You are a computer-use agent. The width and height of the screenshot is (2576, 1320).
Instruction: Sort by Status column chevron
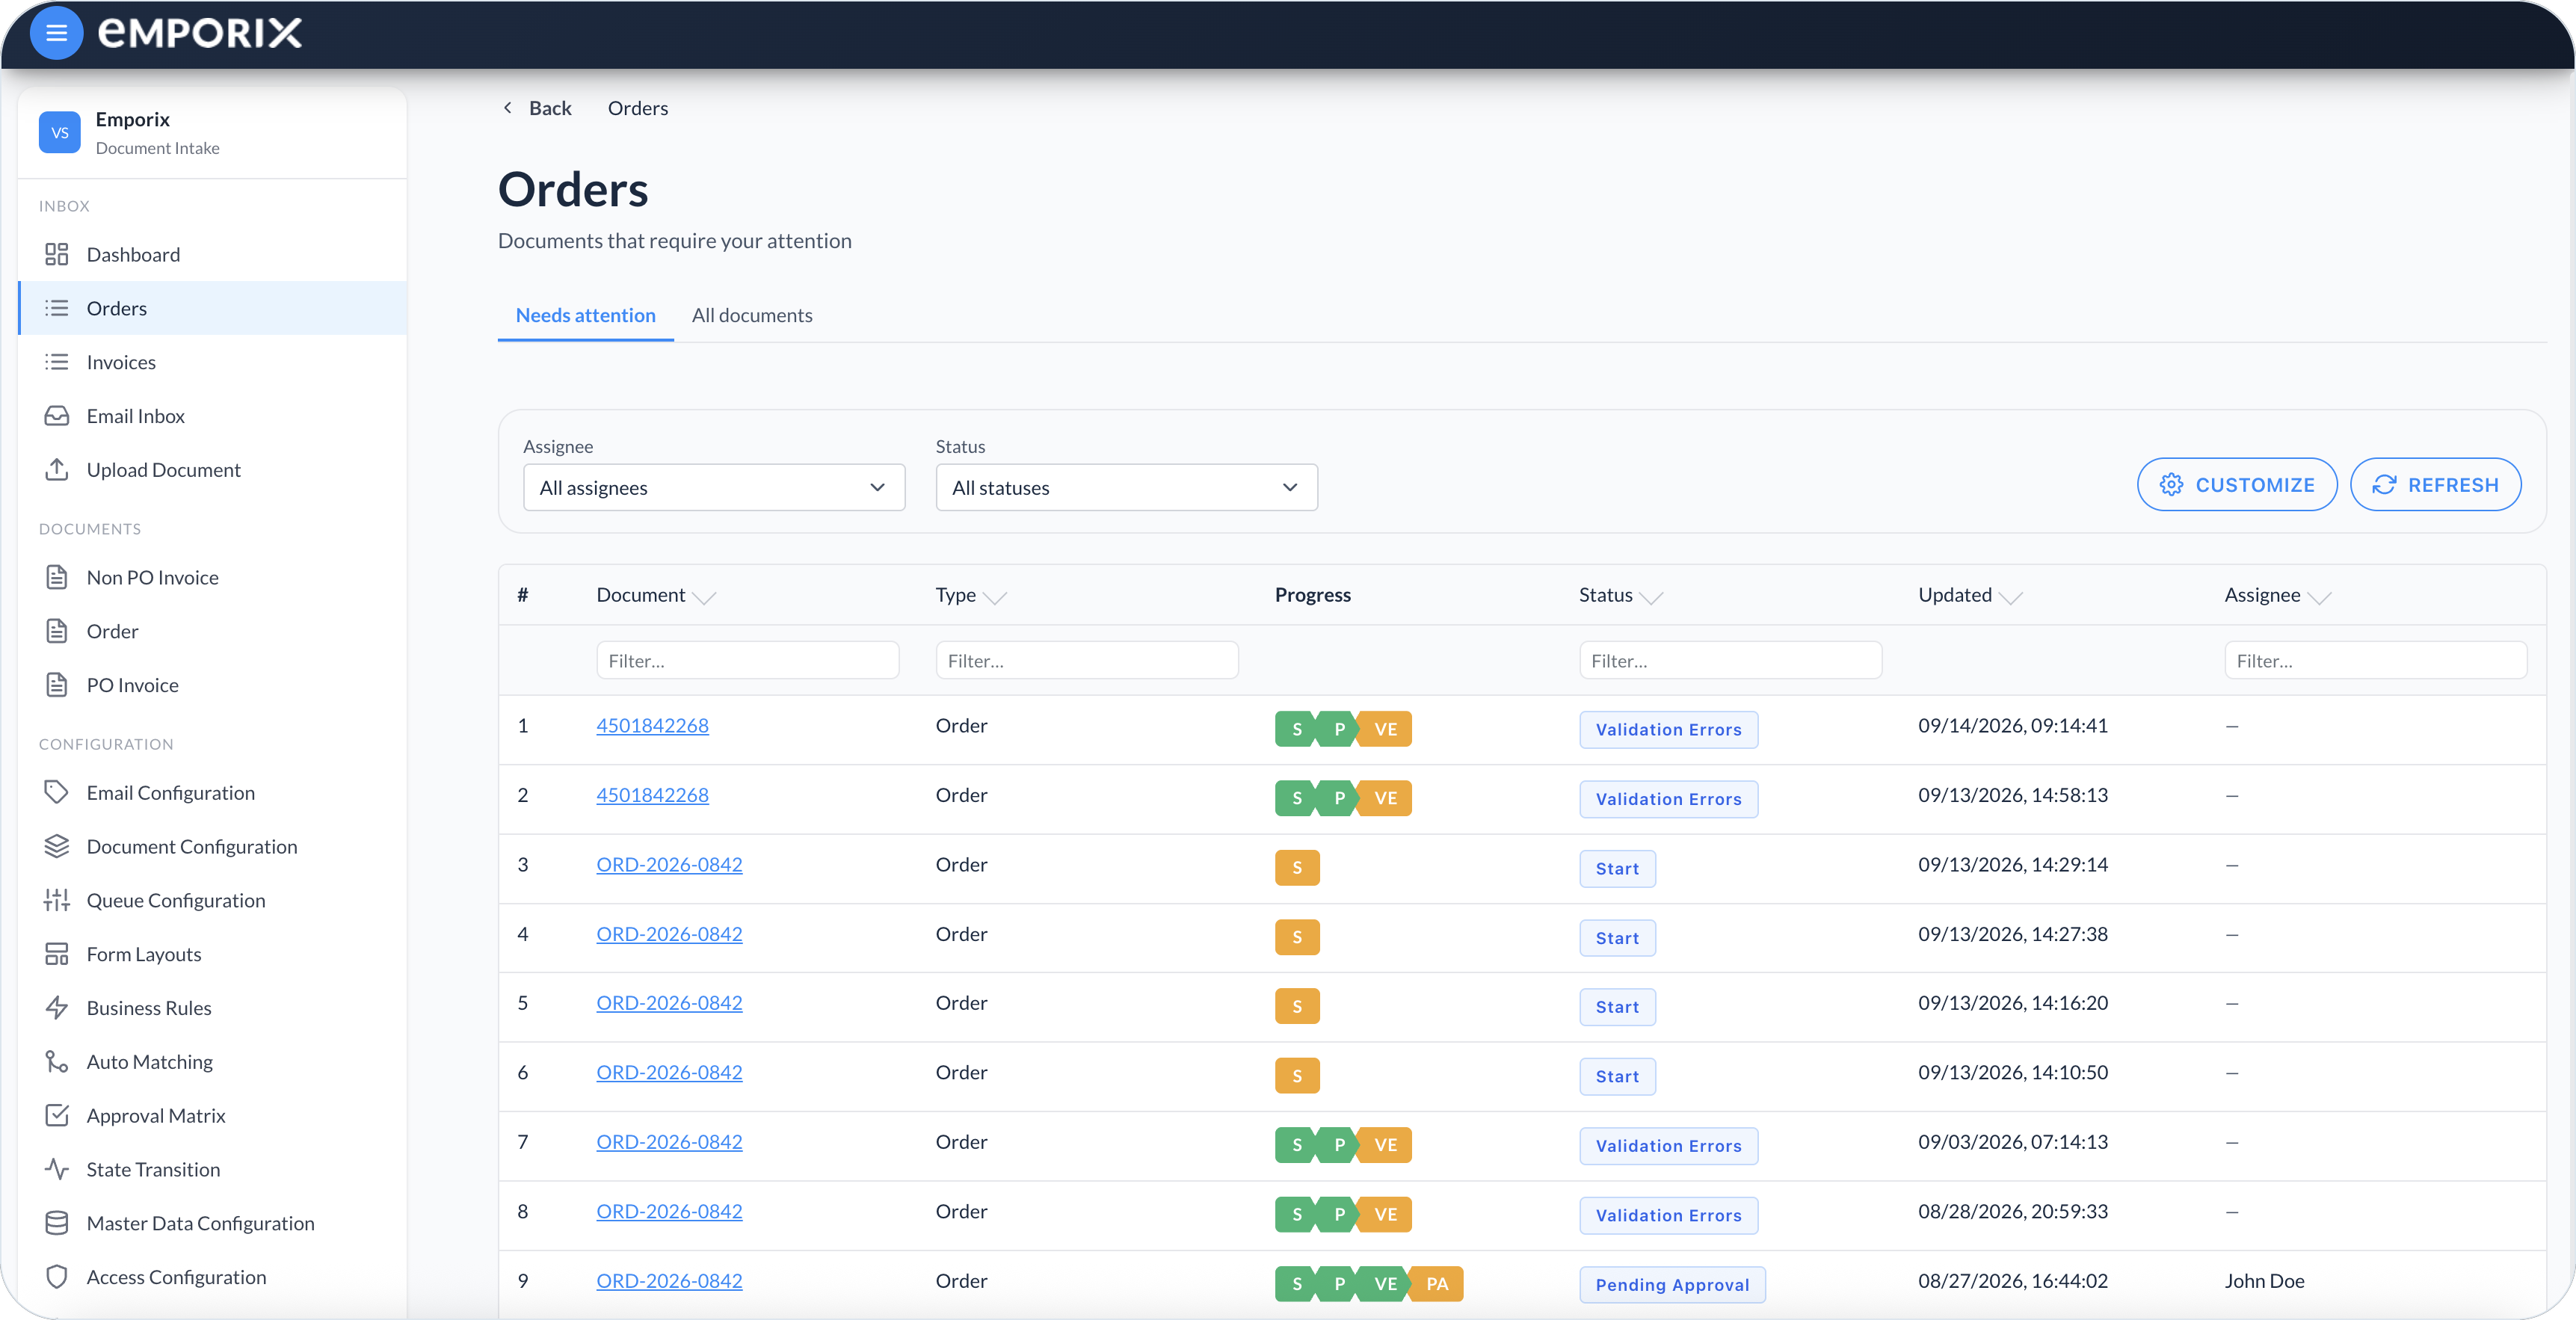(1651, 597)
